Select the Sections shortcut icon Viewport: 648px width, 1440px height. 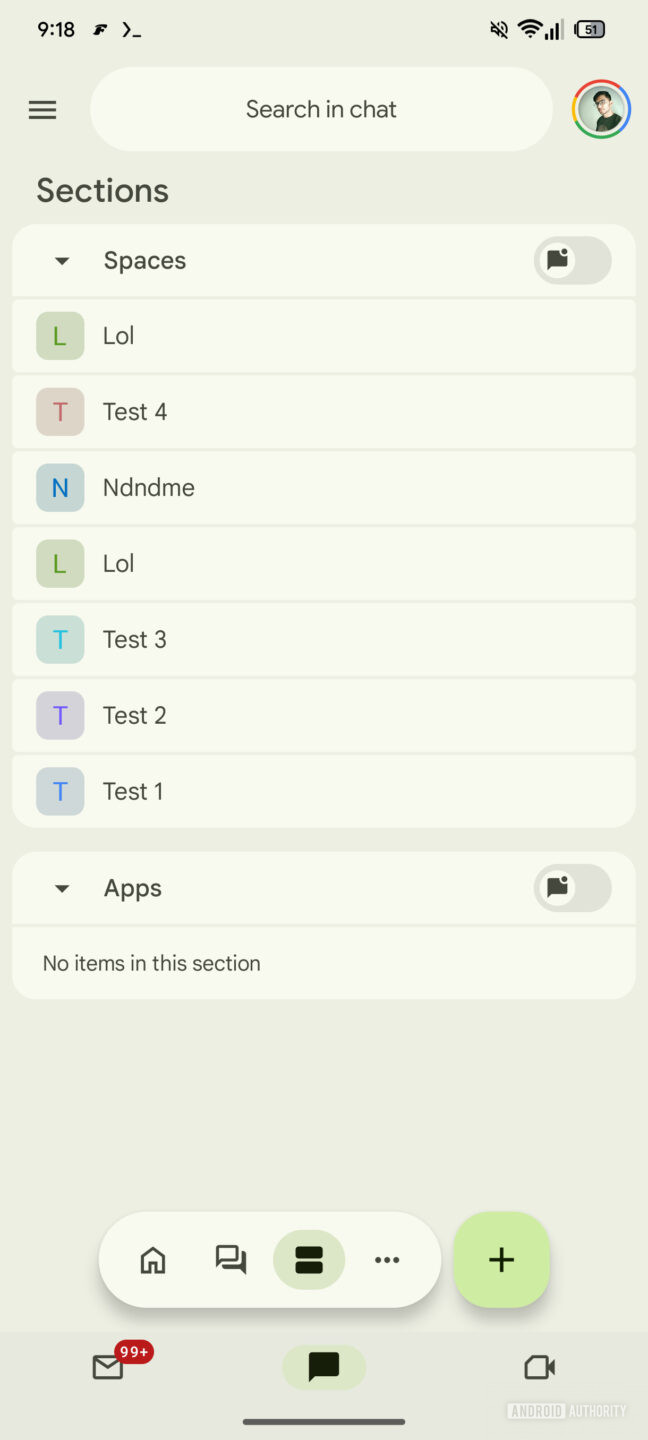point(308,1260)
